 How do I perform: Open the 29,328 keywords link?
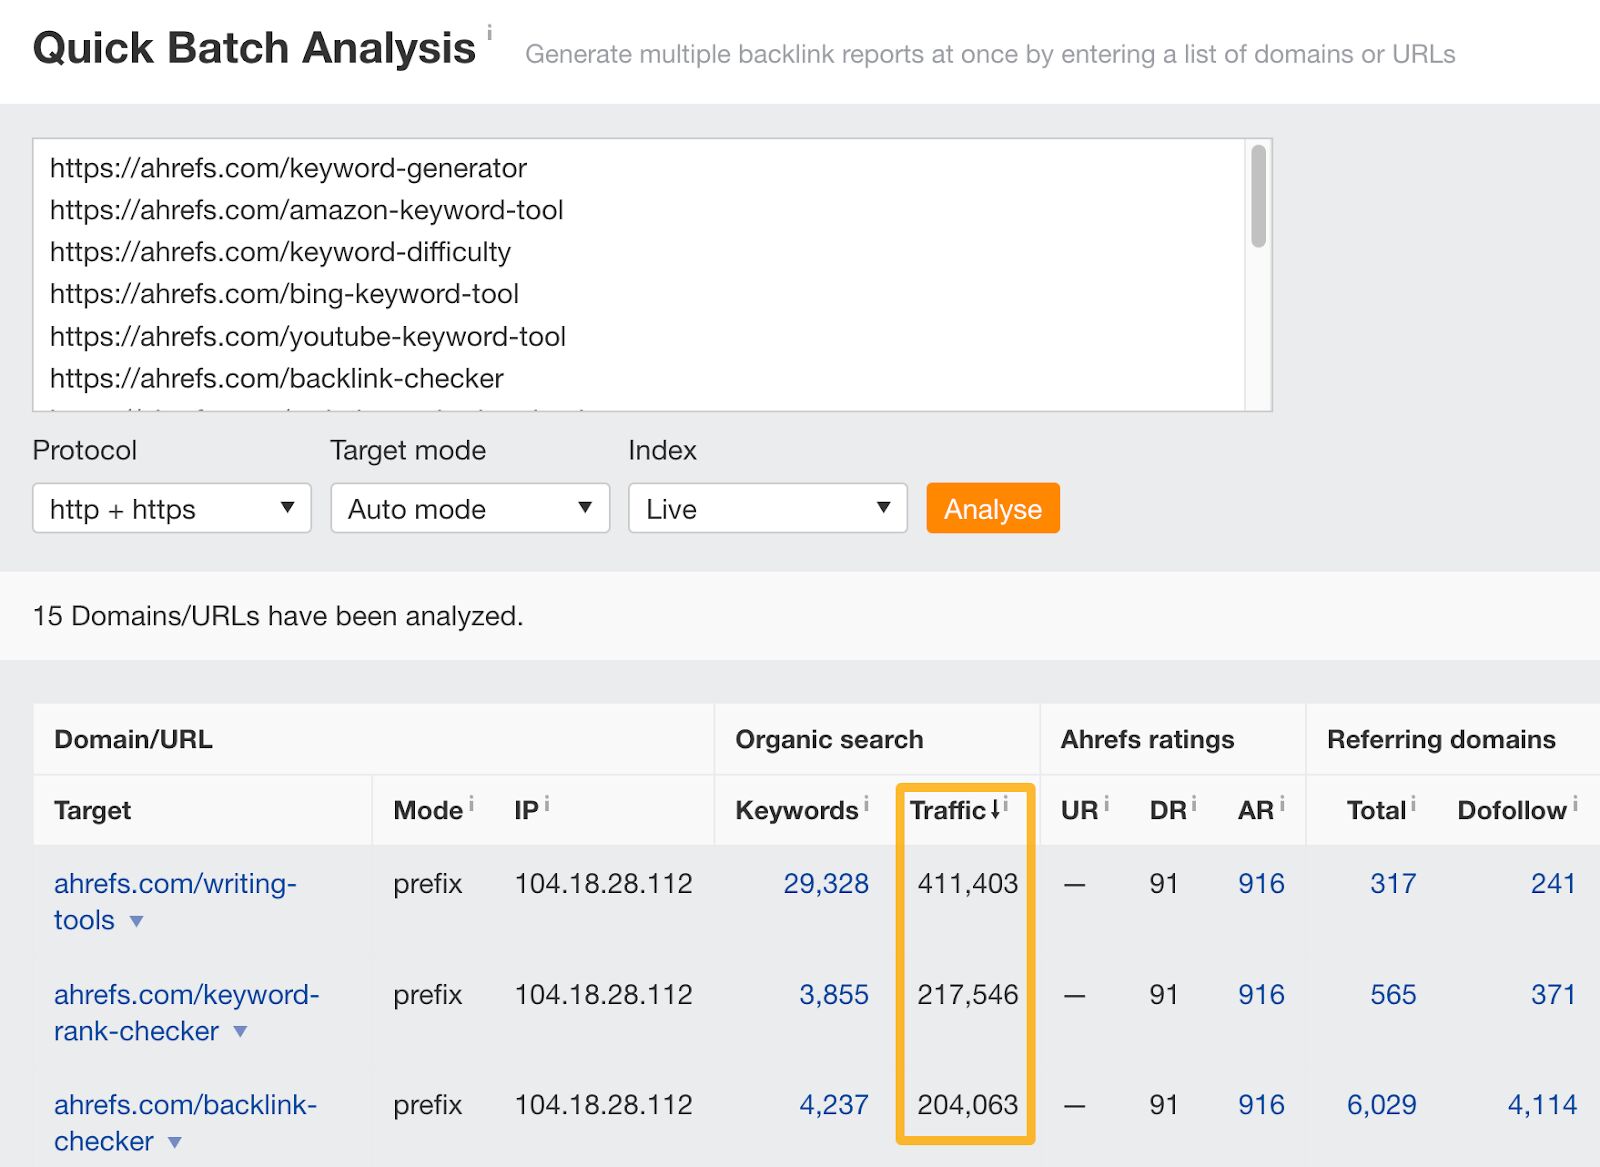[826, 883]
